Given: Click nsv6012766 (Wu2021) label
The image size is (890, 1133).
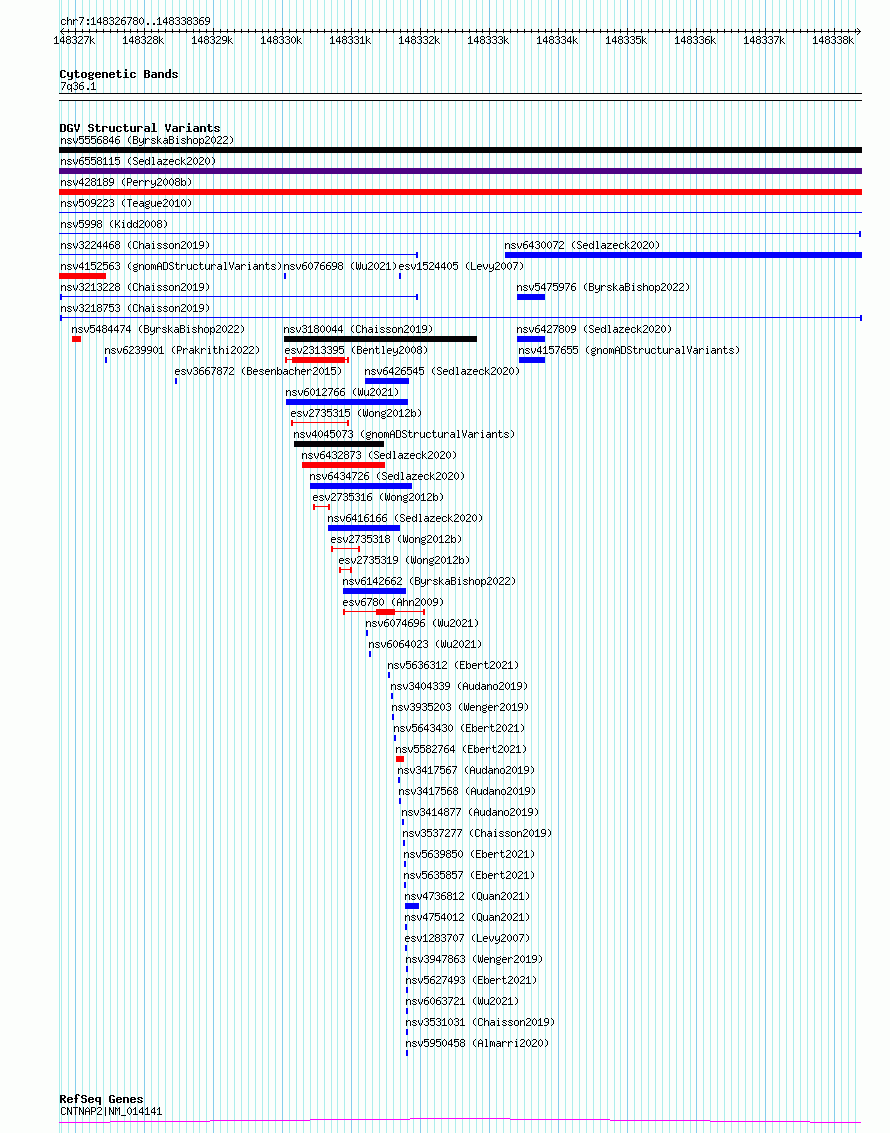Looking at the screenshot, I should pyautogui.click(x=342, y=392).
